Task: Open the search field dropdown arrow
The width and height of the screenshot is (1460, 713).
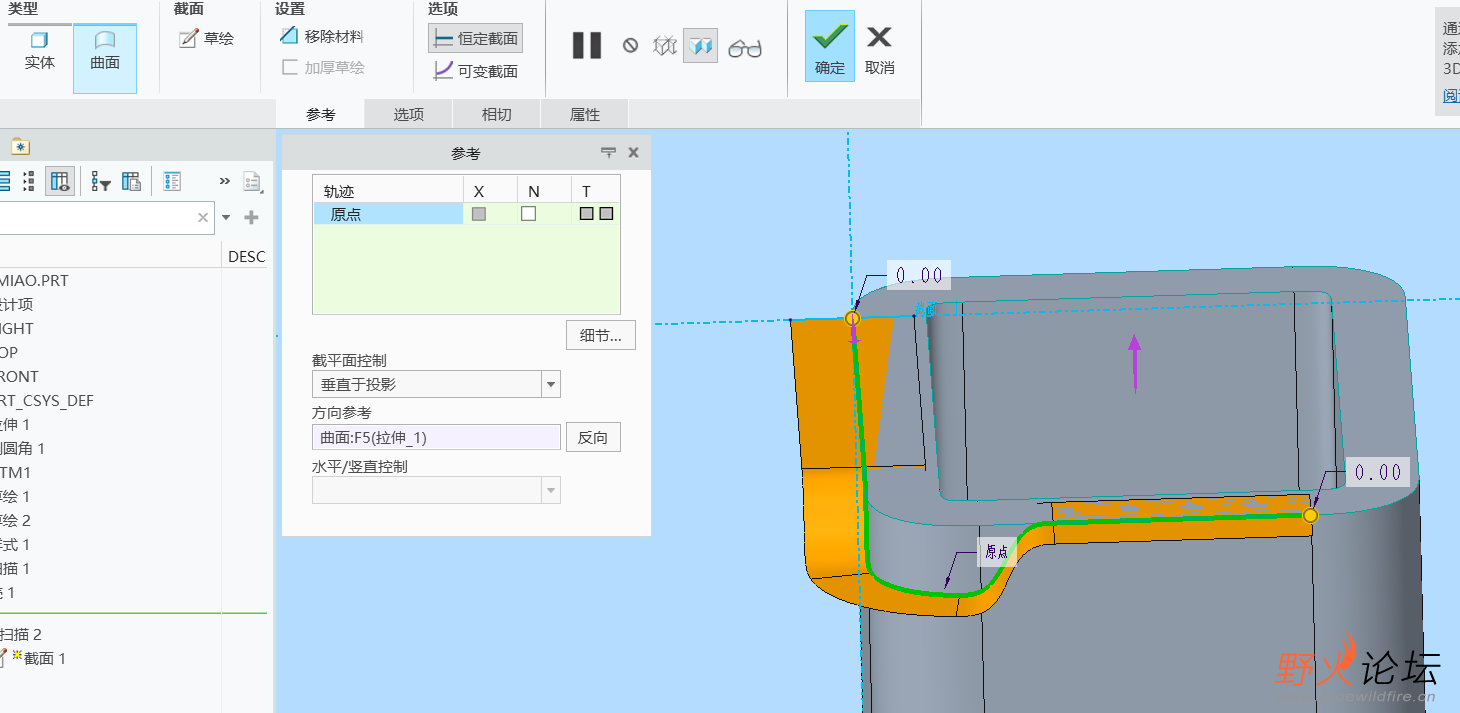Action: click(x=226, y=217)
